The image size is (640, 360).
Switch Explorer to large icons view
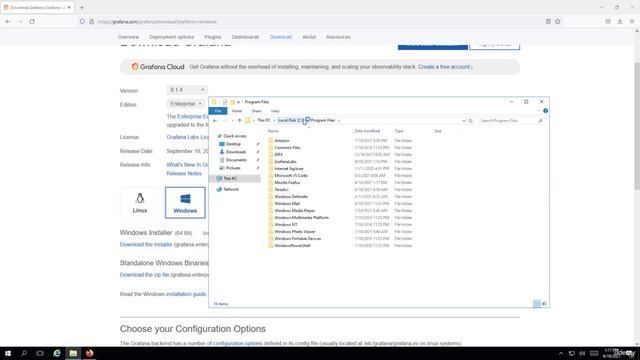tap(544, 304)
